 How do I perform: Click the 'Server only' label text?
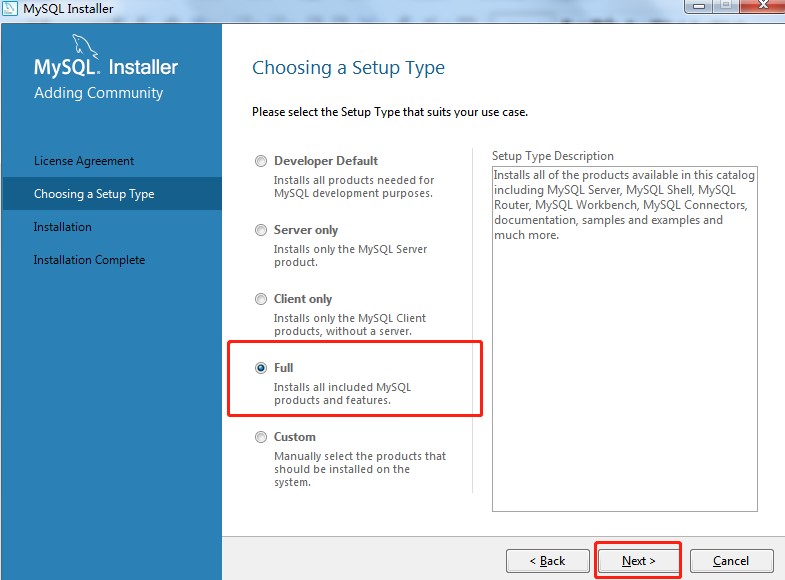coord(306,230)
